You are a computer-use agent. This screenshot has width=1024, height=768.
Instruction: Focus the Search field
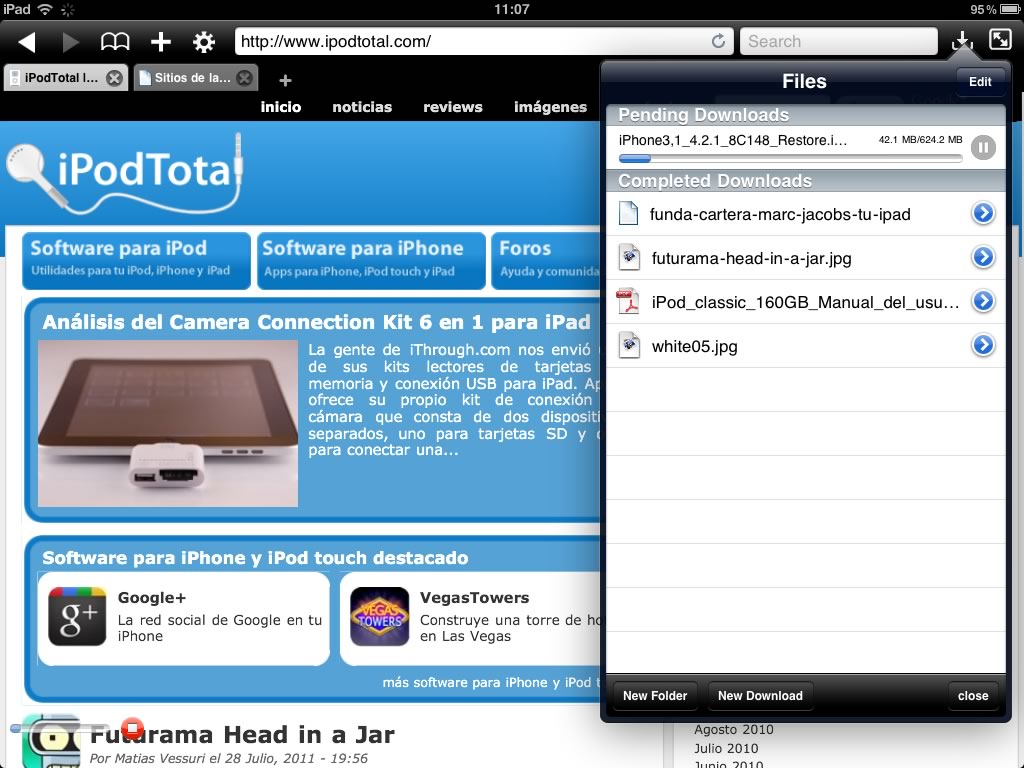click(839, 41)
